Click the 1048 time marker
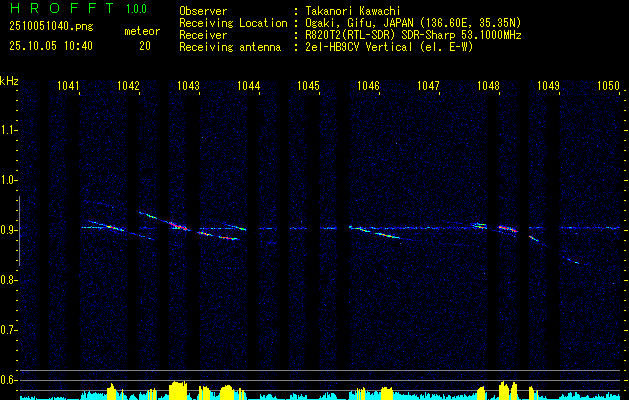Viewport: 629px width, 400px height. [x=488, y=86]
